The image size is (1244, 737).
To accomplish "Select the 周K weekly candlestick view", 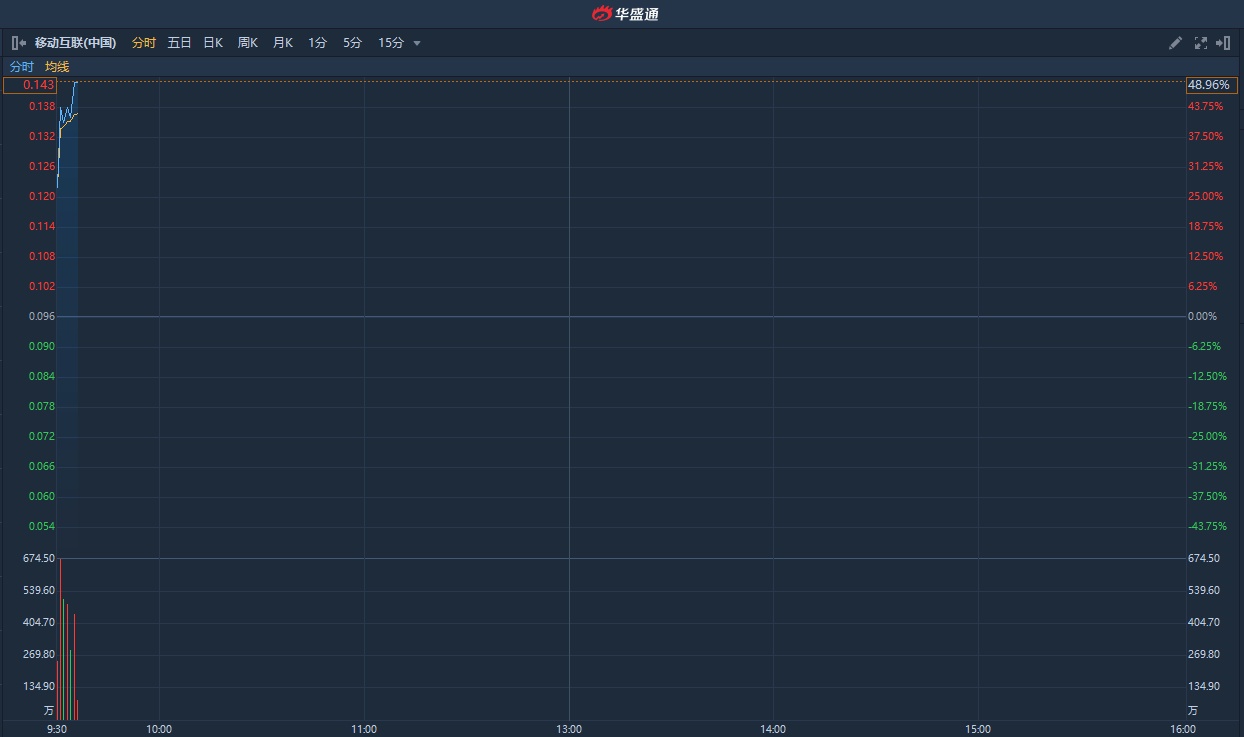I will 247,43.
